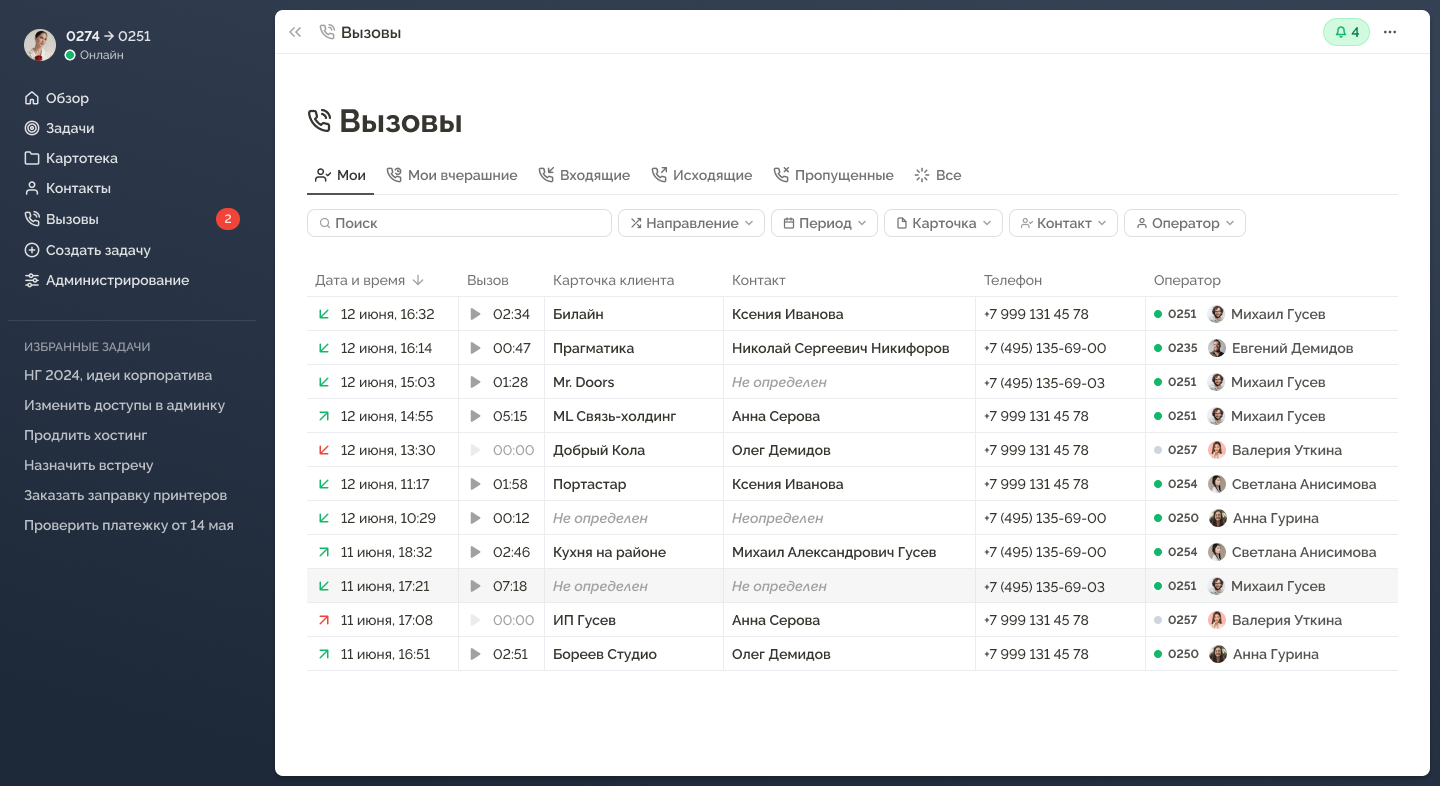Switch to the Входящие tab

584,175
